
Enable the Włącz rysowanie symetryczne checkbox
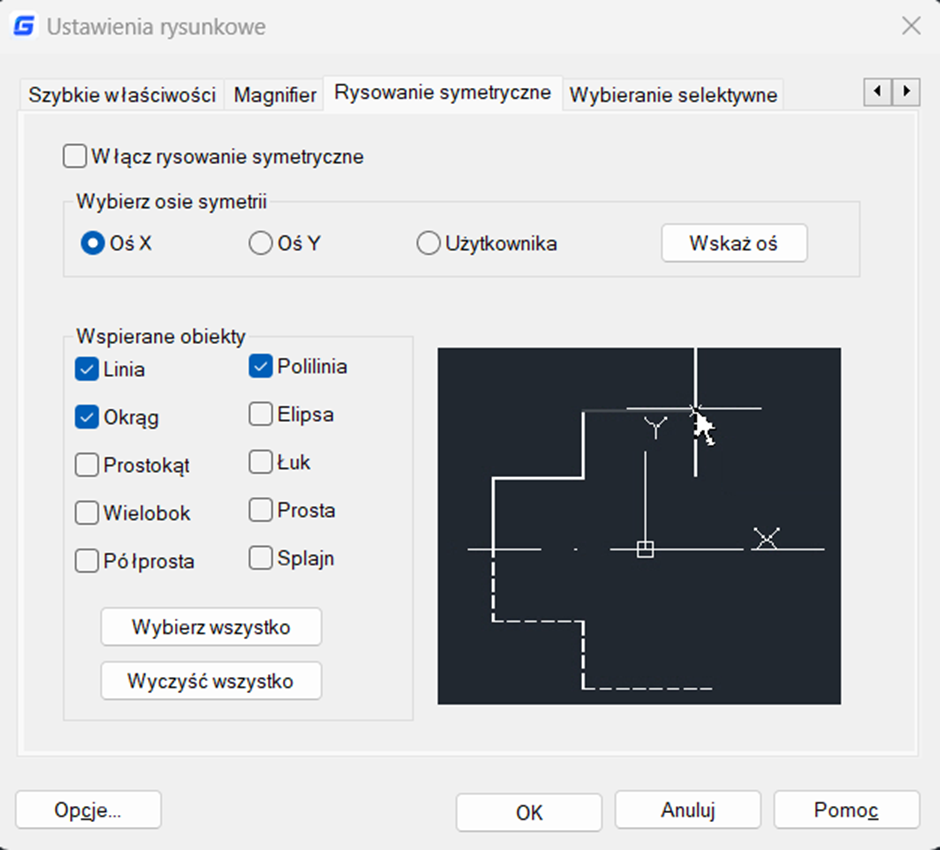pos(75,156)
